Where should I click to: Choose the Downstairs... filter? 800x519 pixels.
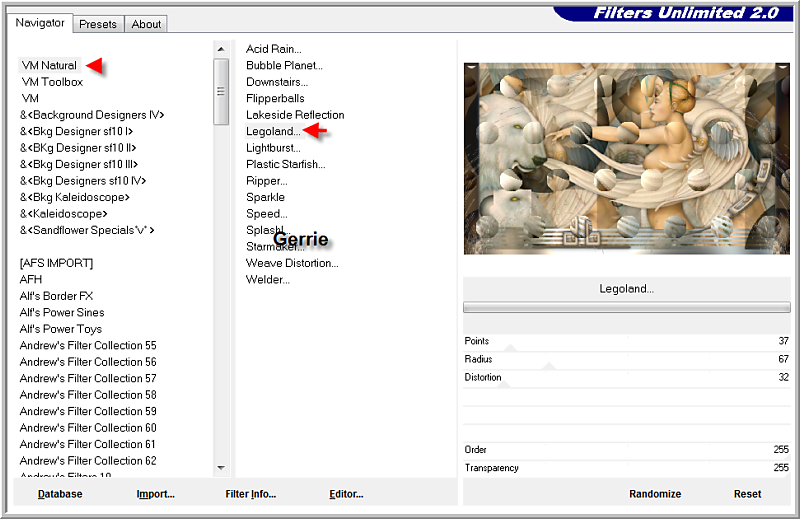[x=277, y=82]
